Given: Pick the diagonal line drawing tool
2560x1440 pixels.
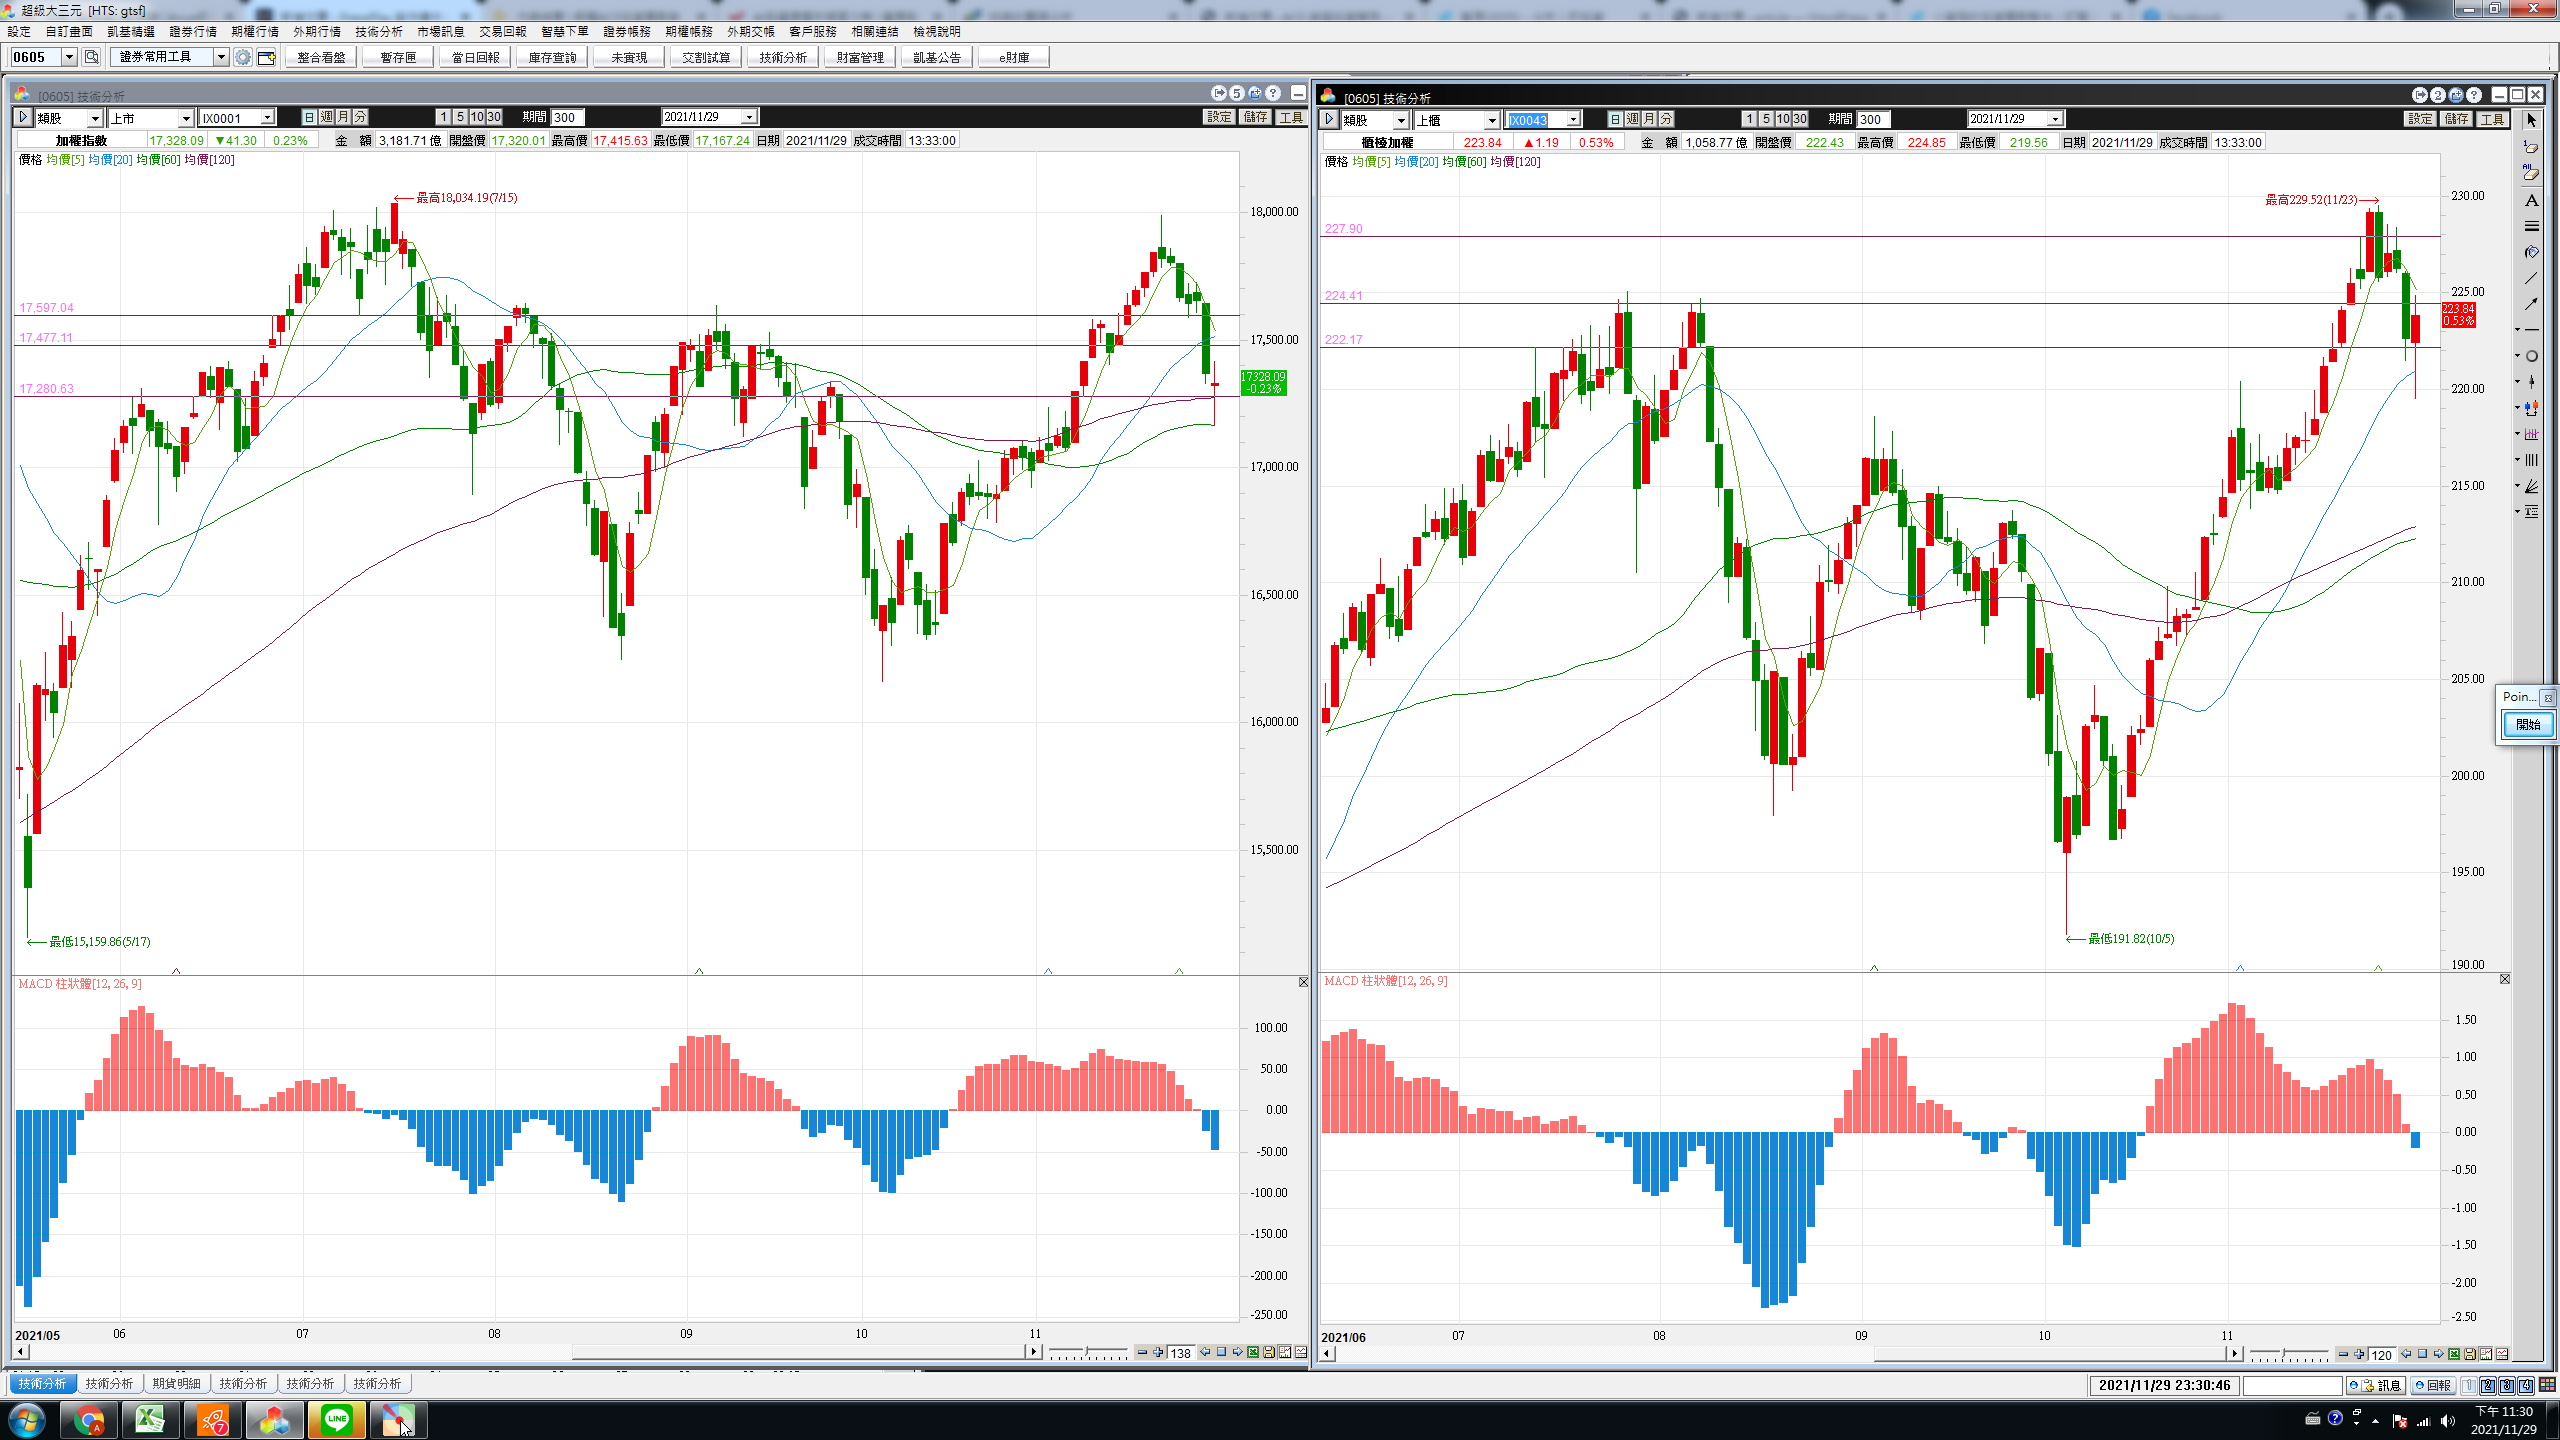Looking at the screenshot, I should pos(2531,279).
